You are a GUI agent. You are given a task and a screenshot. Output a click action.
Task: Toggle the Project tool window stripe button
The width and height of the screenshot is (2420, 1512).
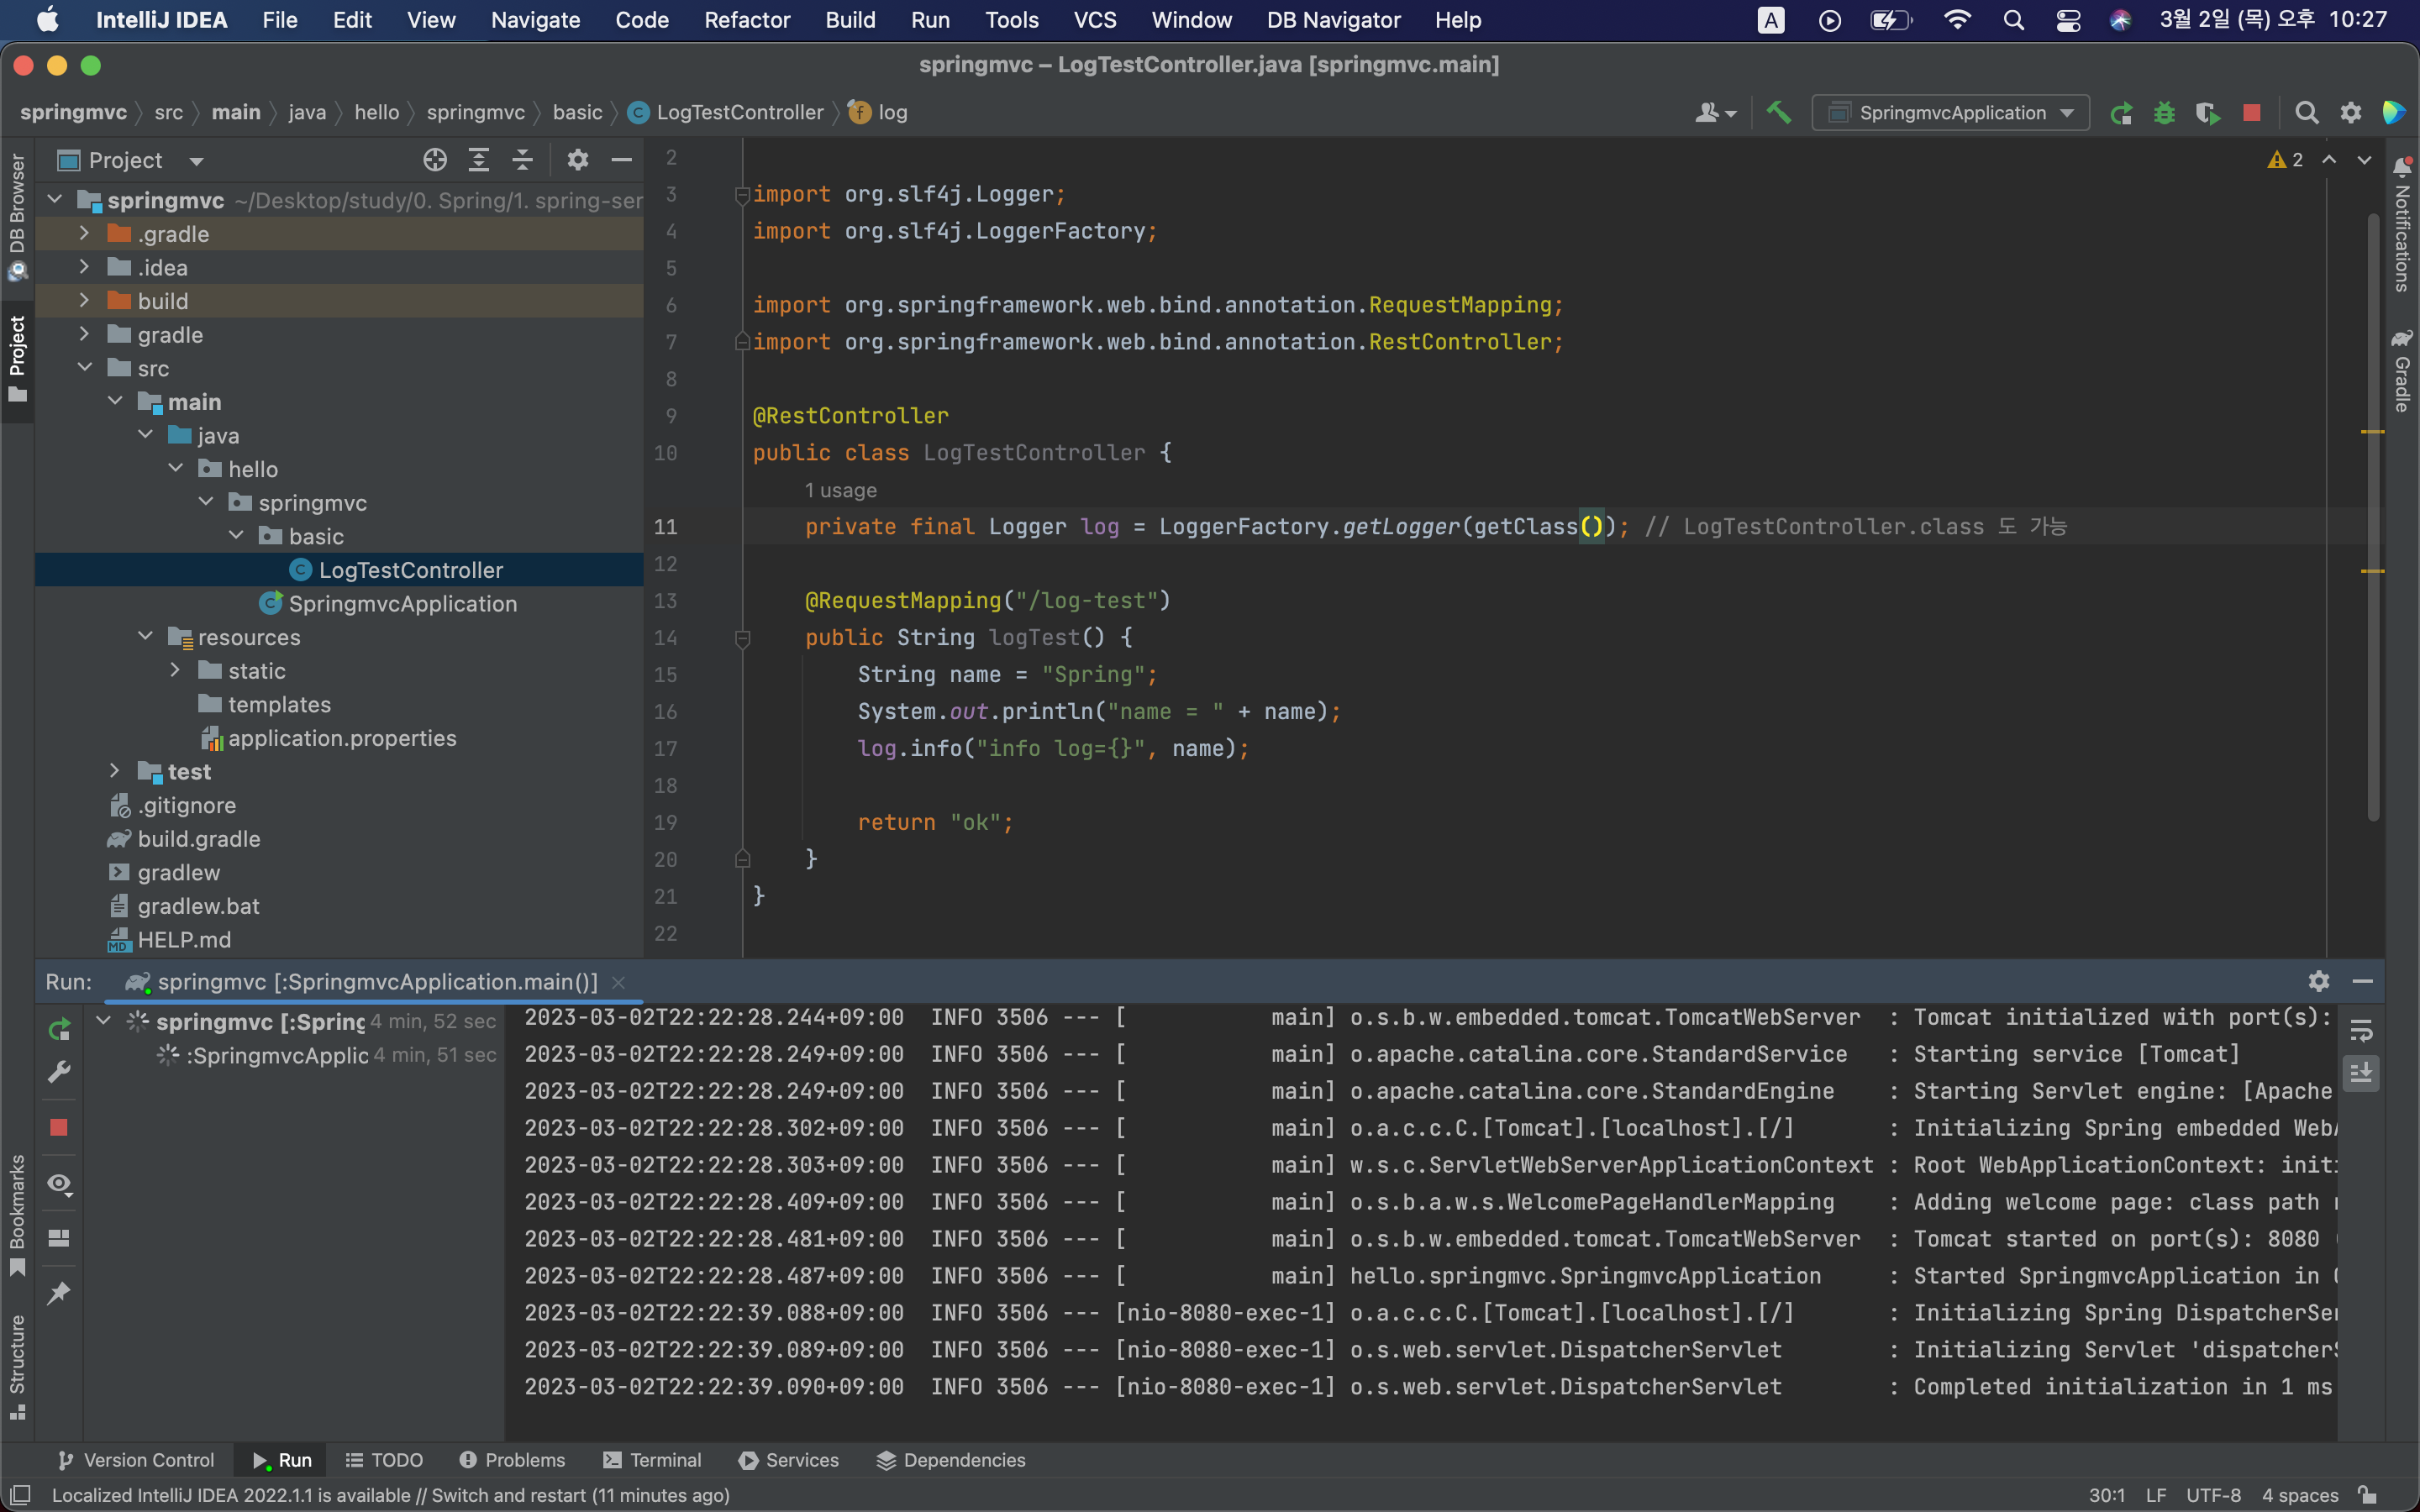tap(17, 360)
